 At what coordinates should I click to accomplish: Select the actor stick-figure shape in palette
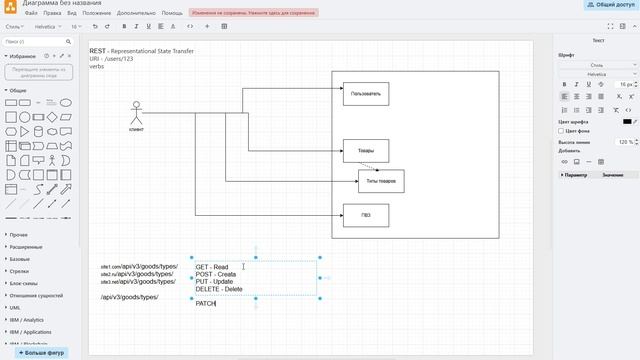[52, 160]
